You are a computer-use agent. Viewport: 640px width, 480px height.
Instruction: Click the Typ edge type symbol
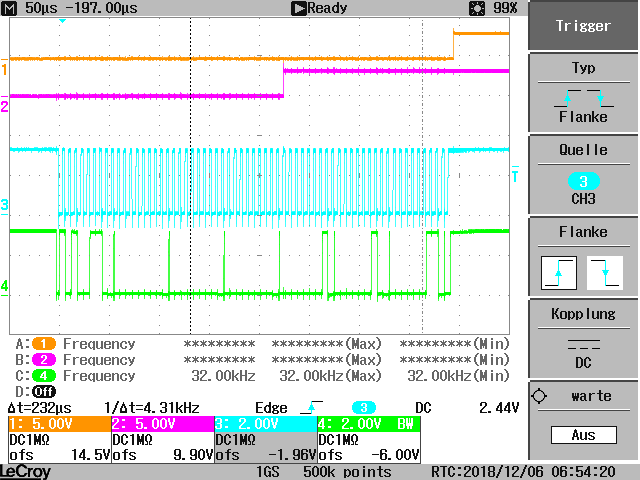[584, 98]
